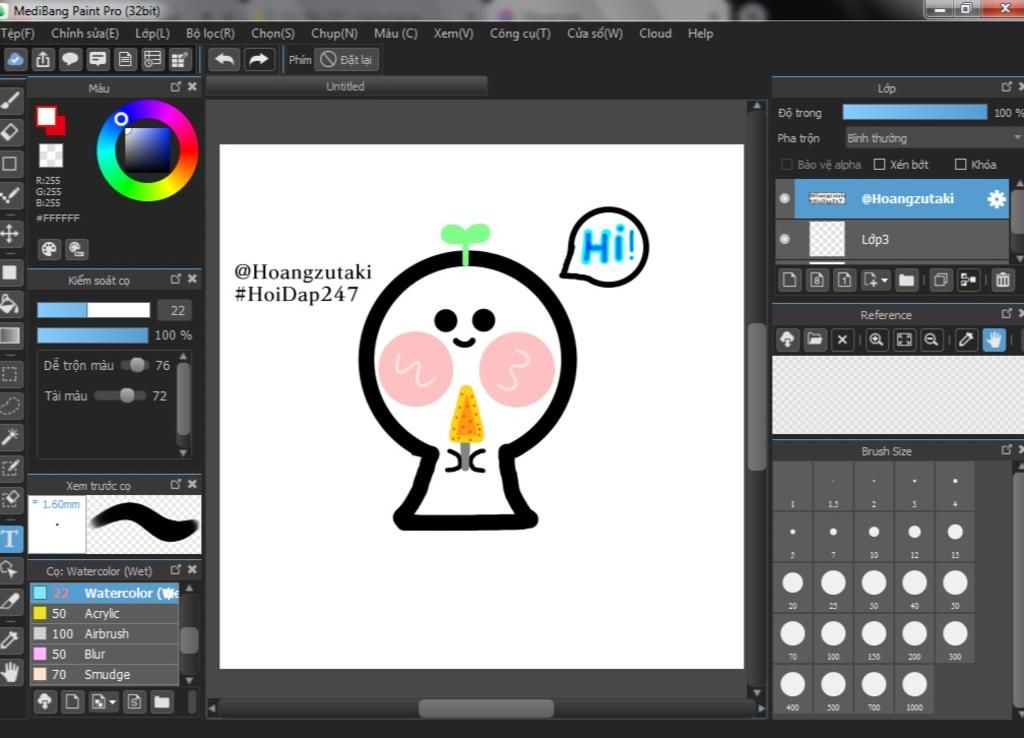Pick brush size 100 preset
The height and width of the screenshot is (738, 1024).
(x=833, y=637)
